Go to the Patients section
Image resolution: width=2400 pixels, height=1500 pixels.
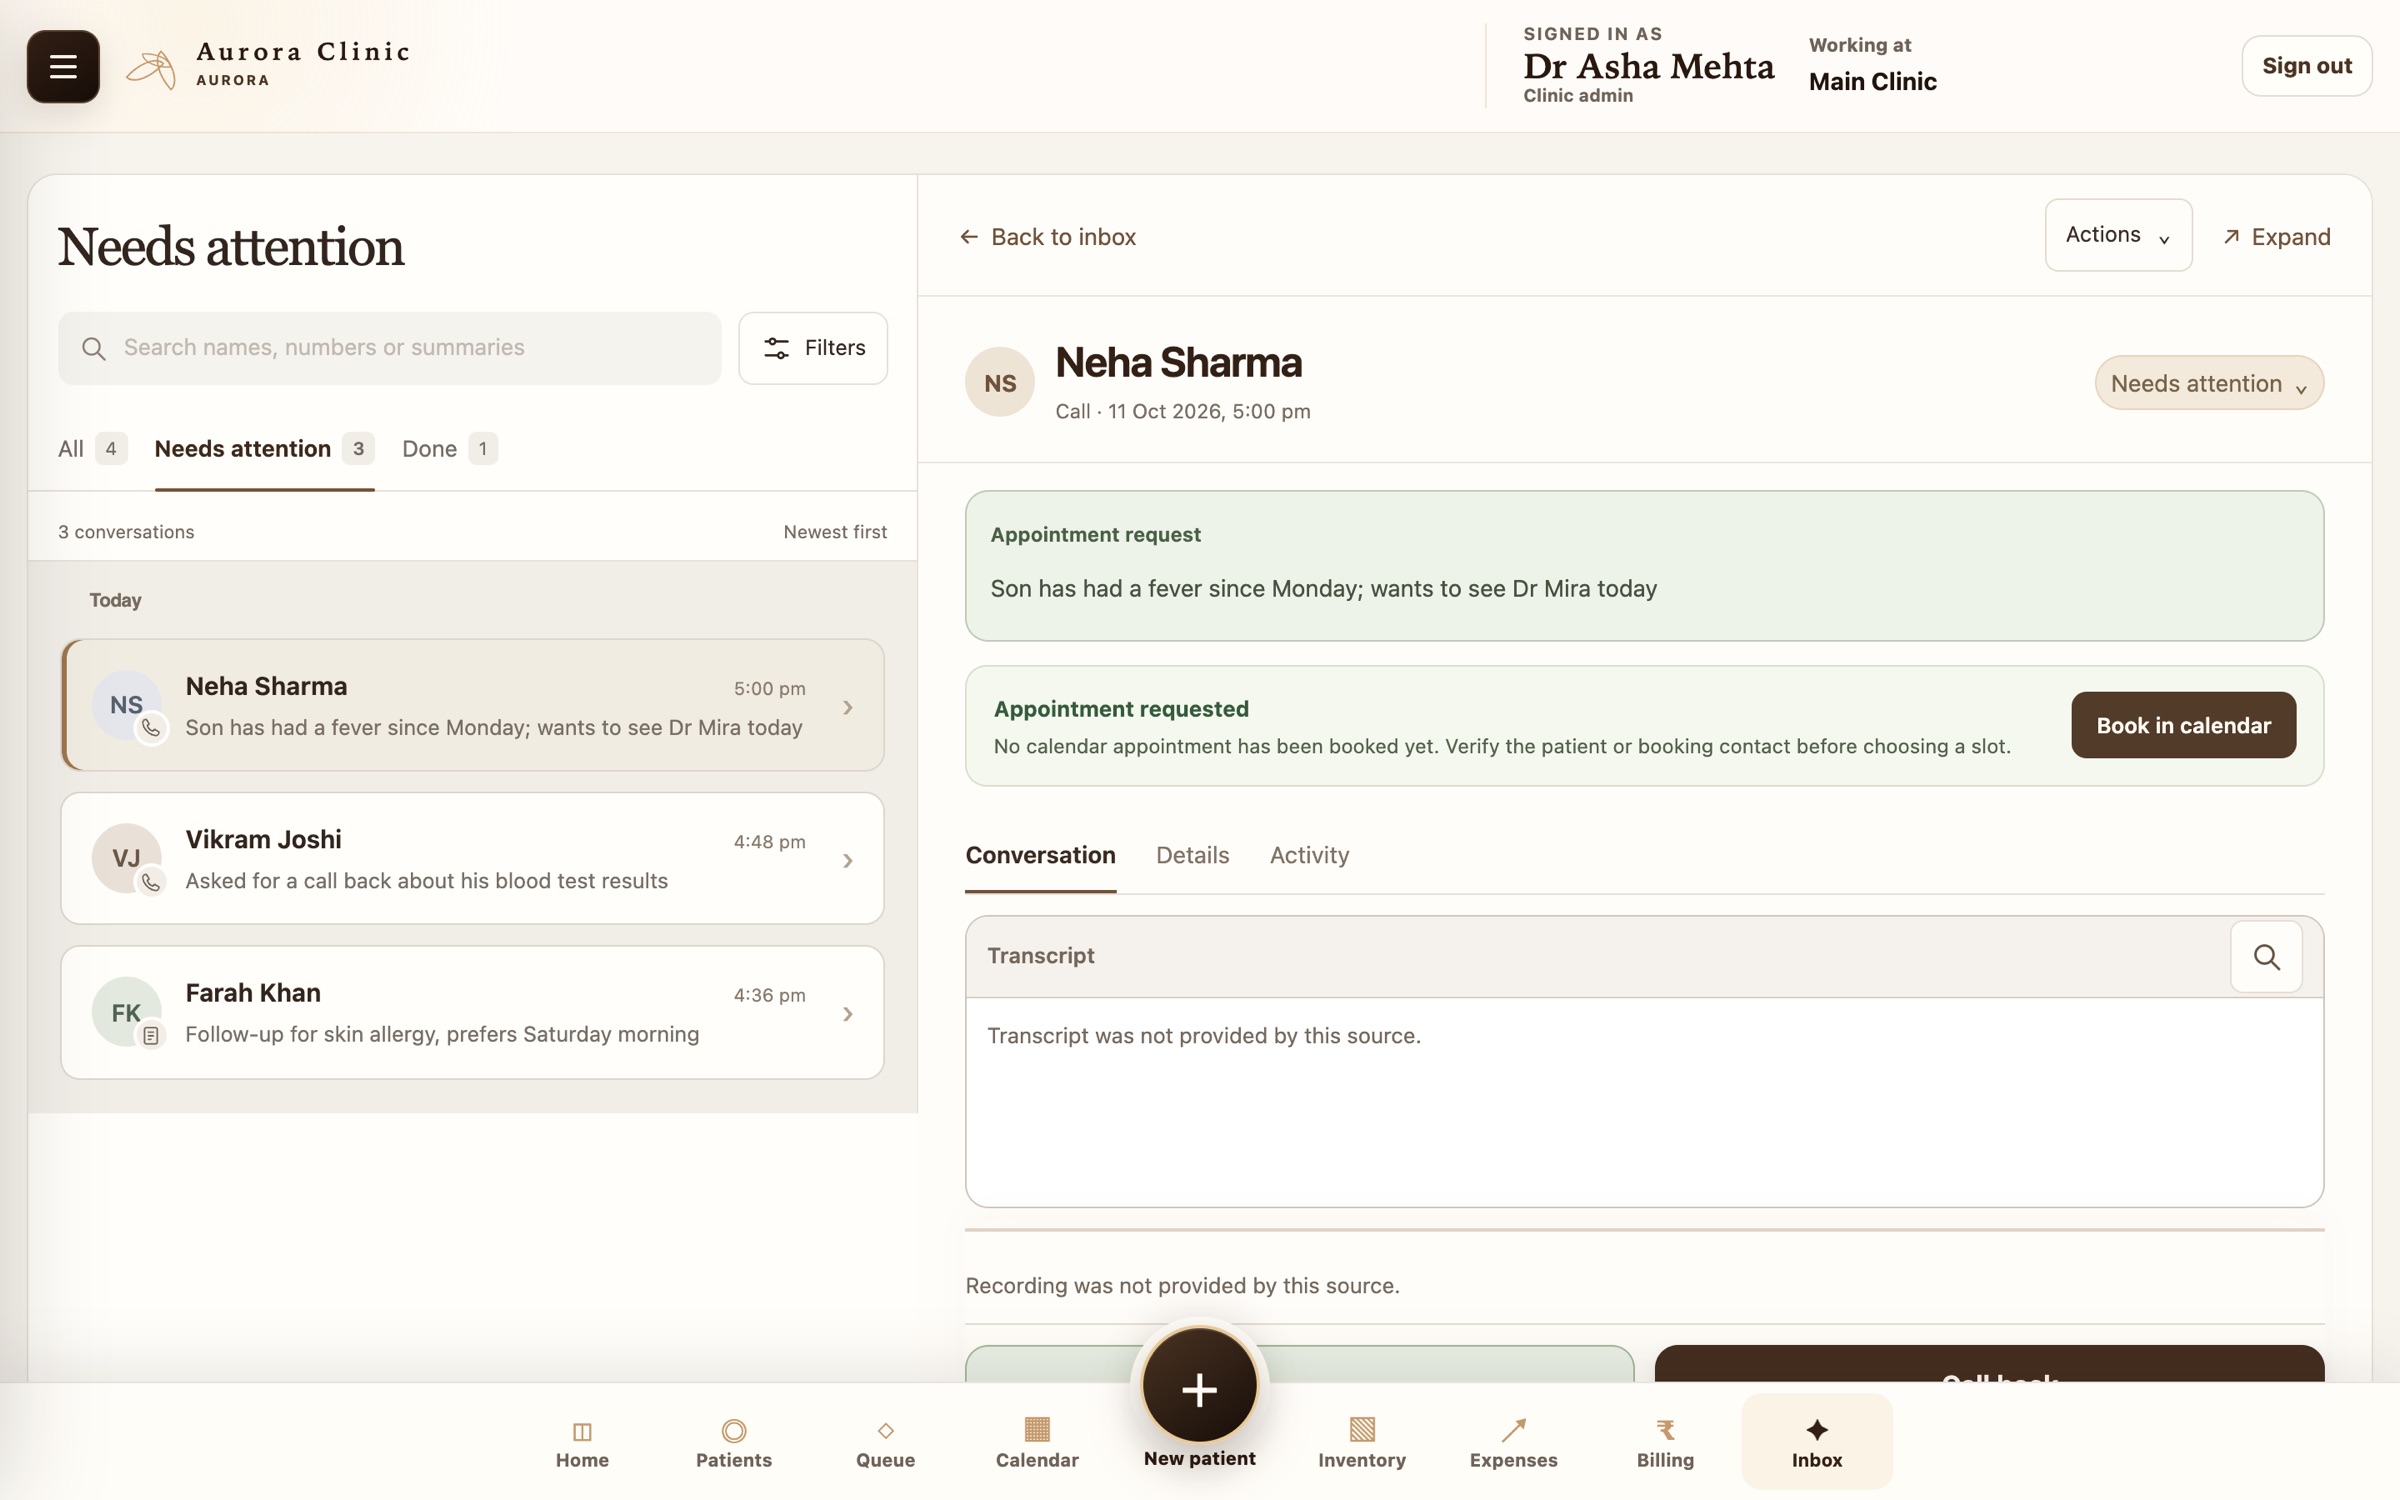(x=734, y=1443)
